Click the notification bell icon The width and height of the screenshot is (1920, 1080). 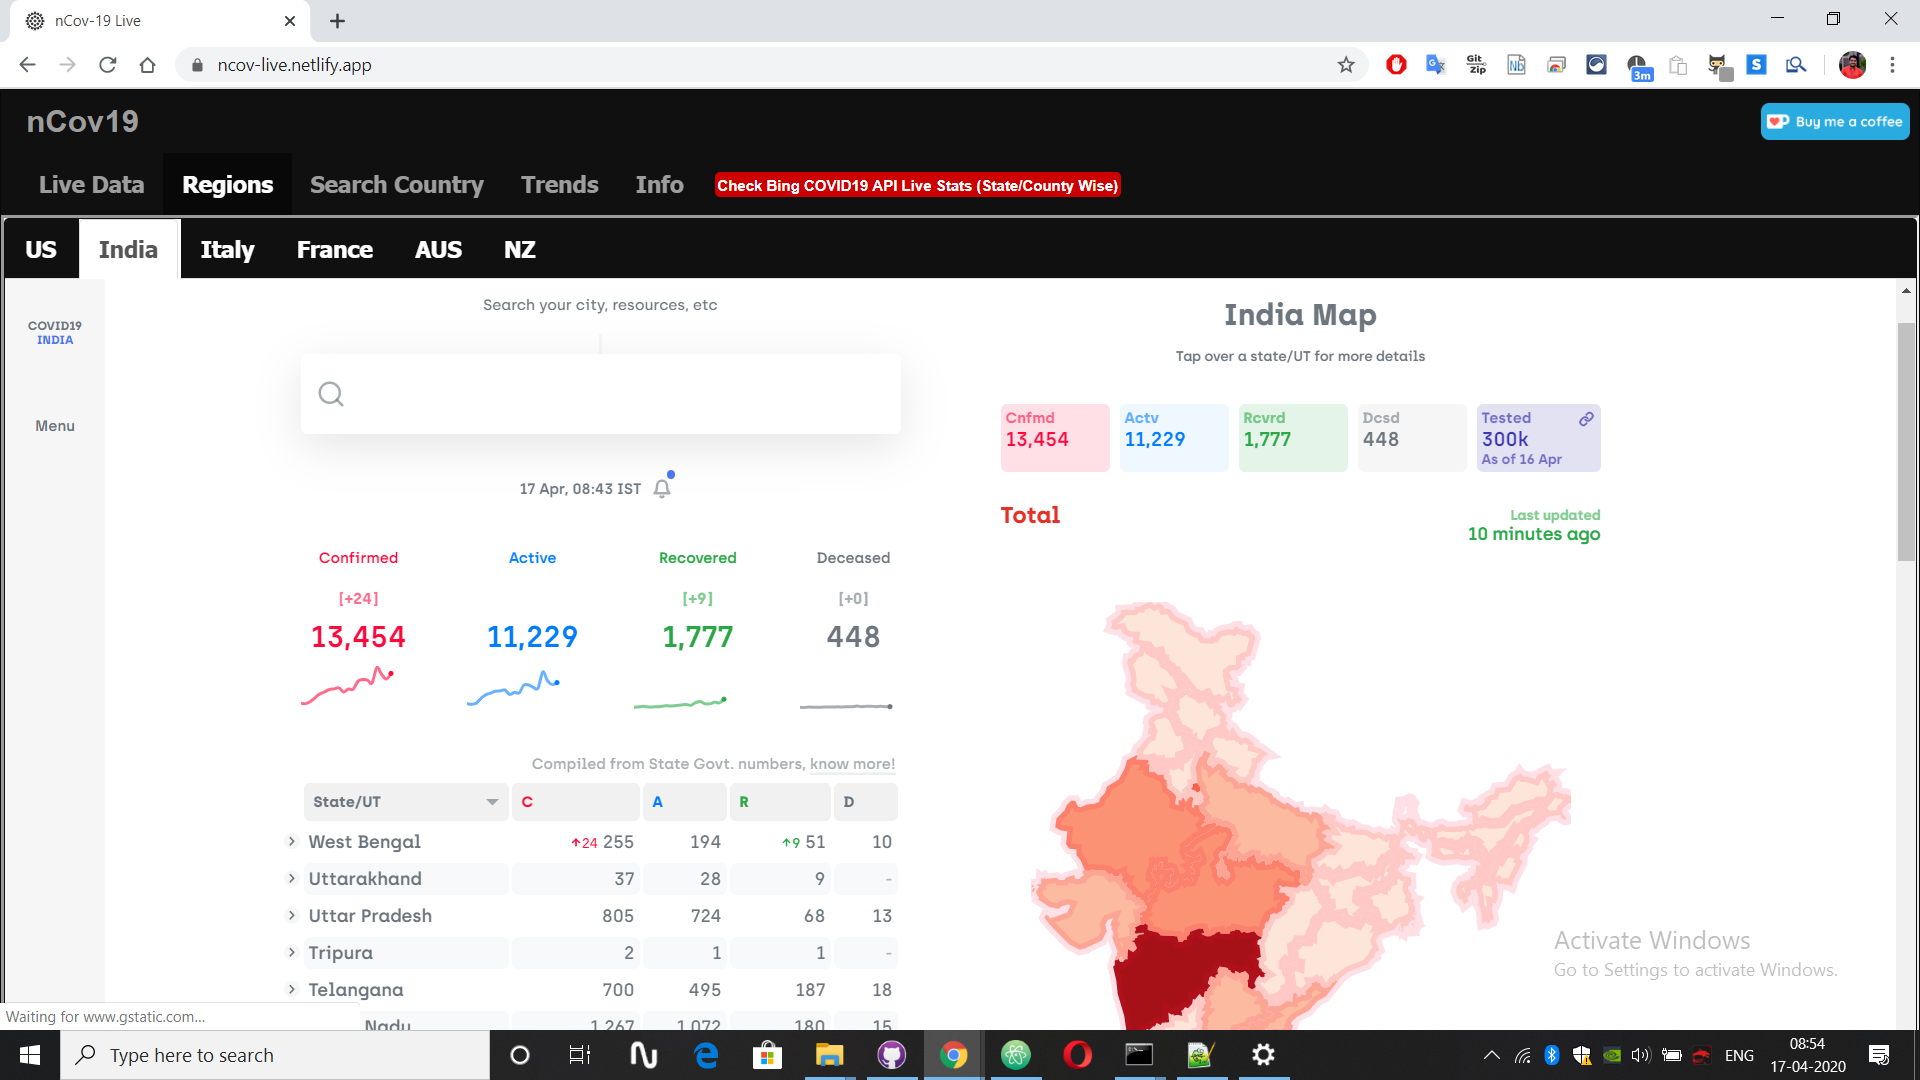tap(662, 488)
